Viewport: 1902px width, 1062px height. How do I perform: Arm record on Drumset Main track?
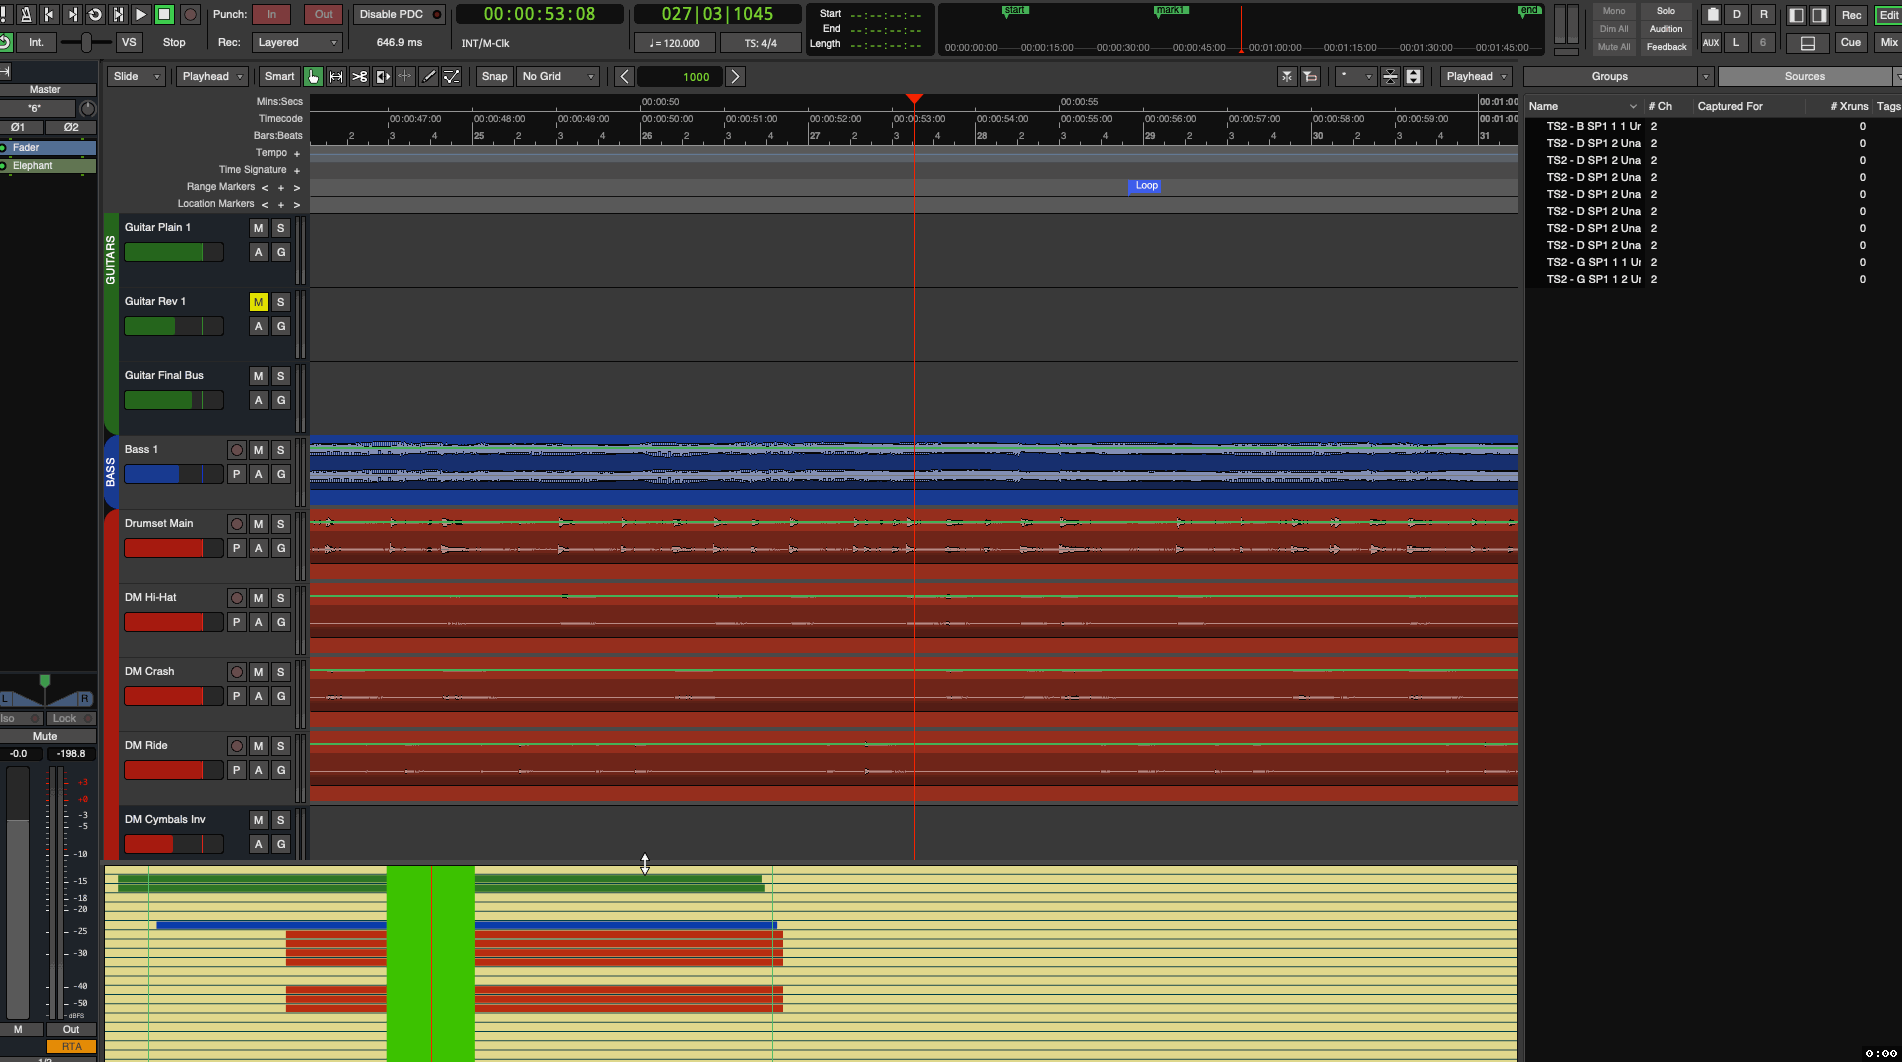click(236, 524)
